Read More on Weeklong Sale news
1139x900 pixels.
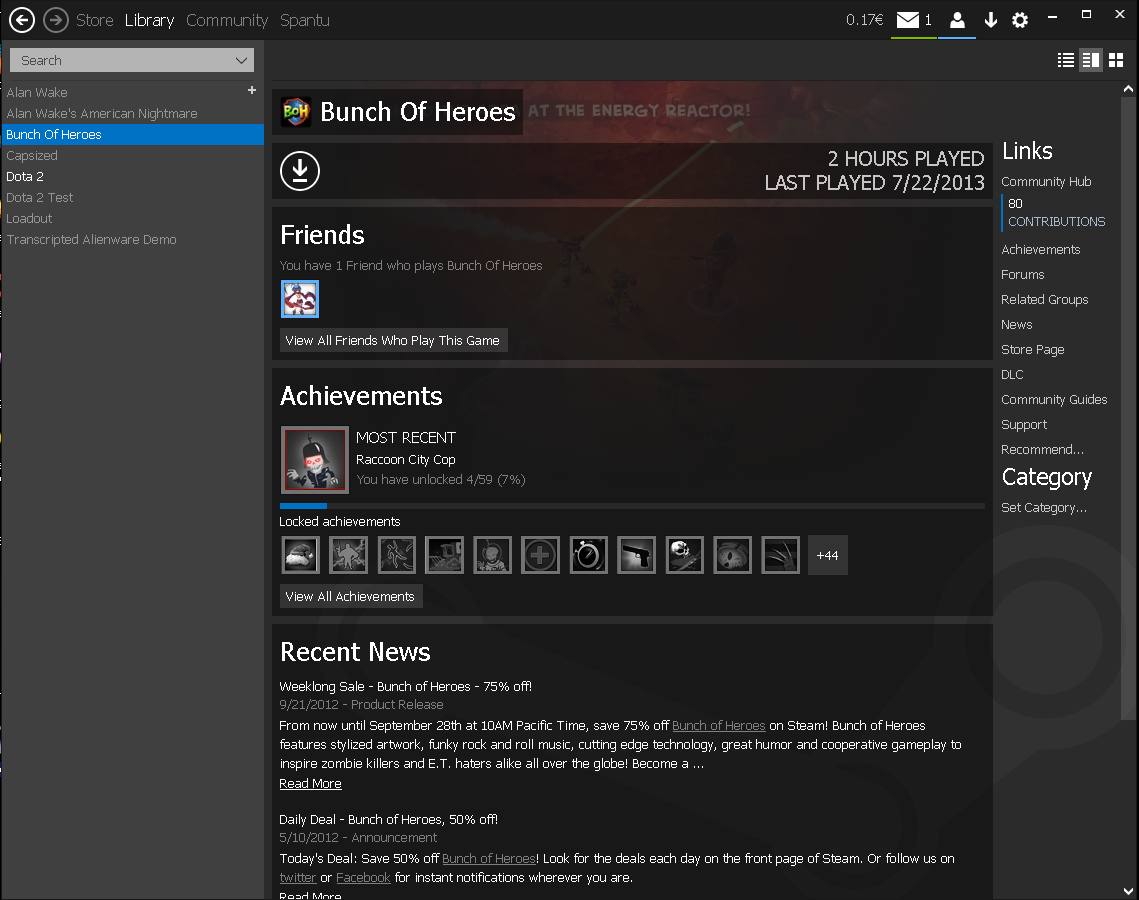click(x=310, y=784)
